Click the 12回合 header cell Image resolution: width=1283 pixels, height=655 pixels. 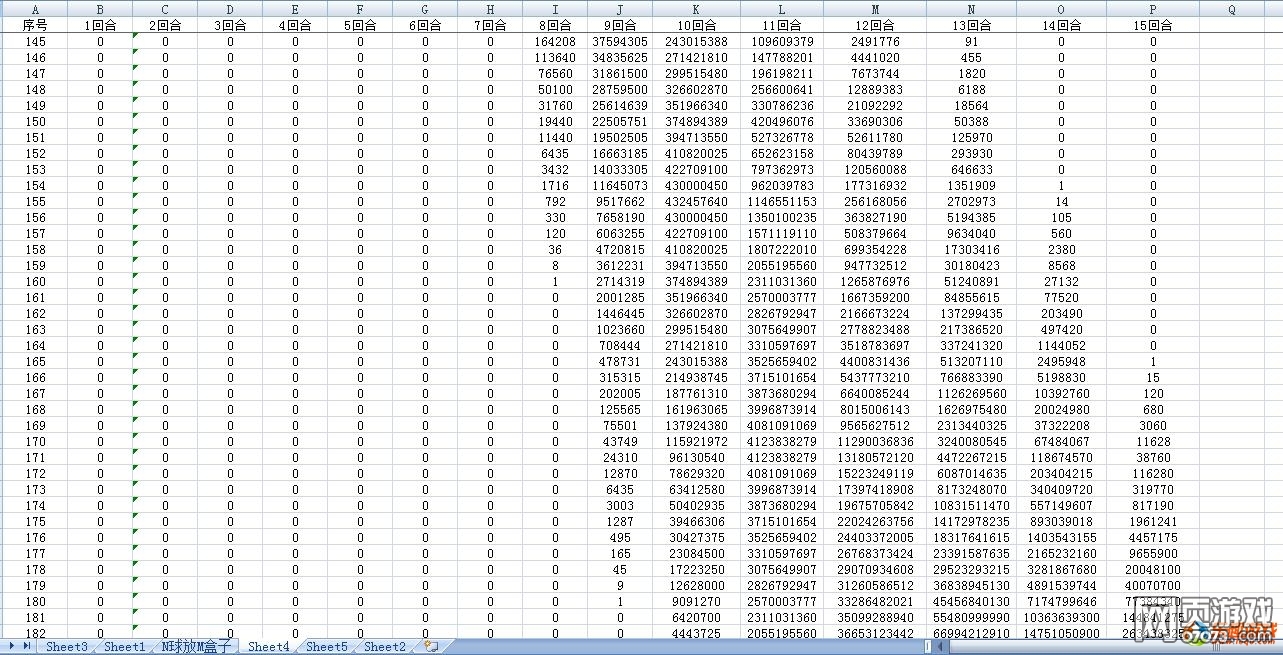[875, 25]
